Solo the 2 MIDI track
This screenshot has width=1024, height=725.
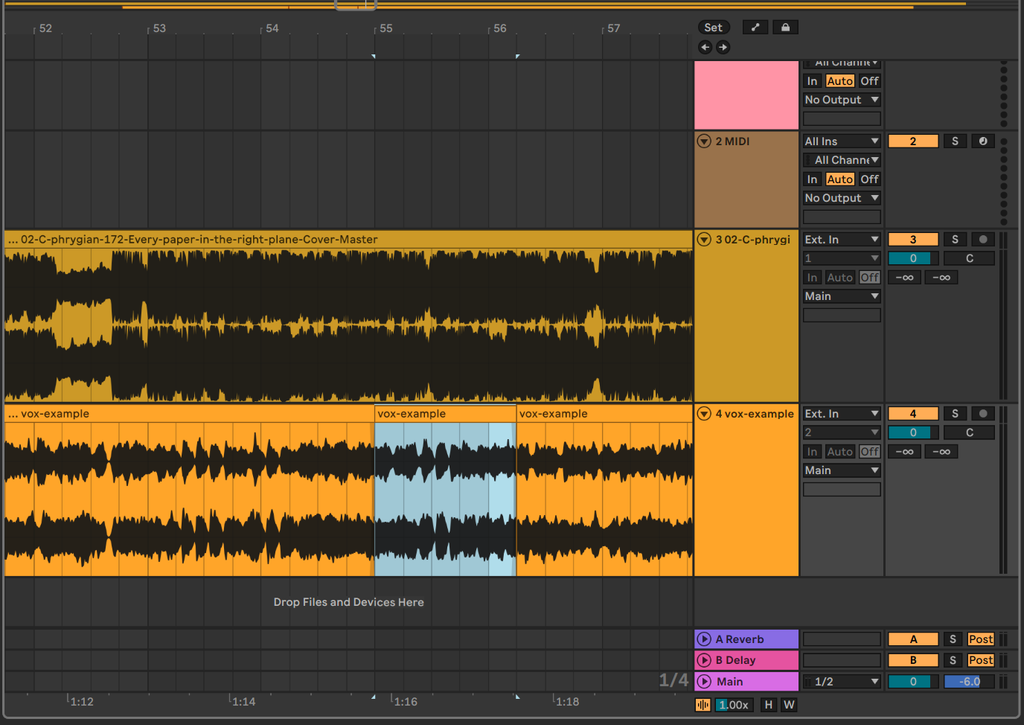[955, 141]
